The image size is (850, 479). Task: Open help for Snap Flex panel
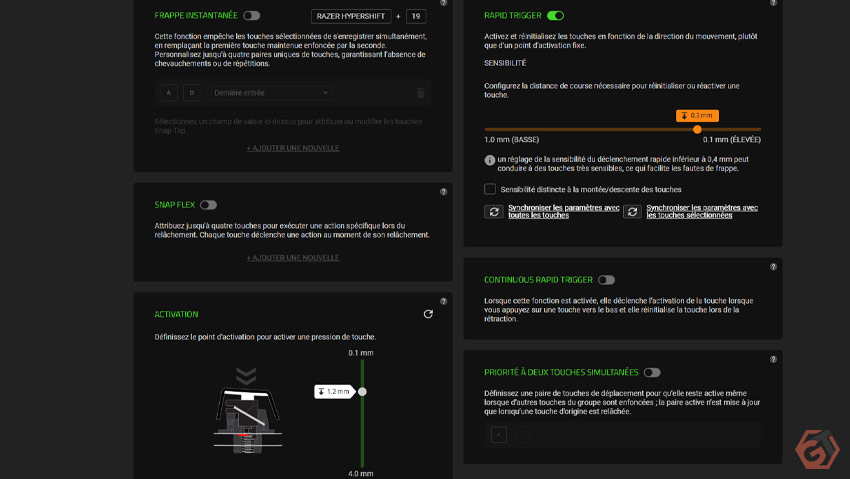[x=443, y=192]
